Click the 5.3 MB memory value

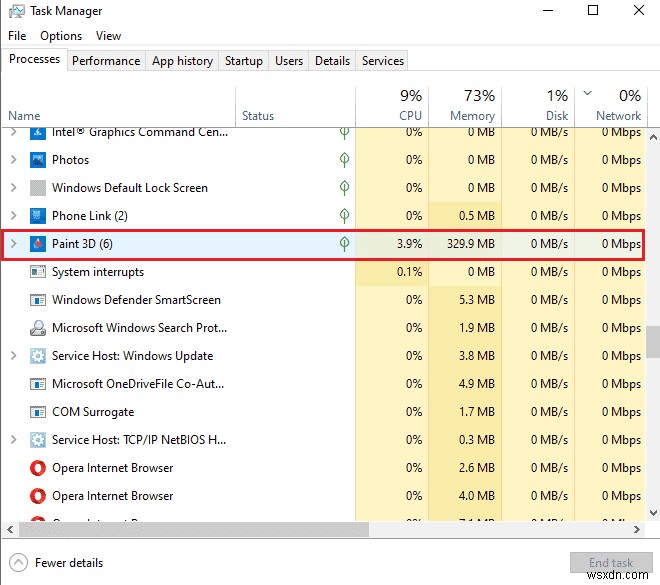476,300
